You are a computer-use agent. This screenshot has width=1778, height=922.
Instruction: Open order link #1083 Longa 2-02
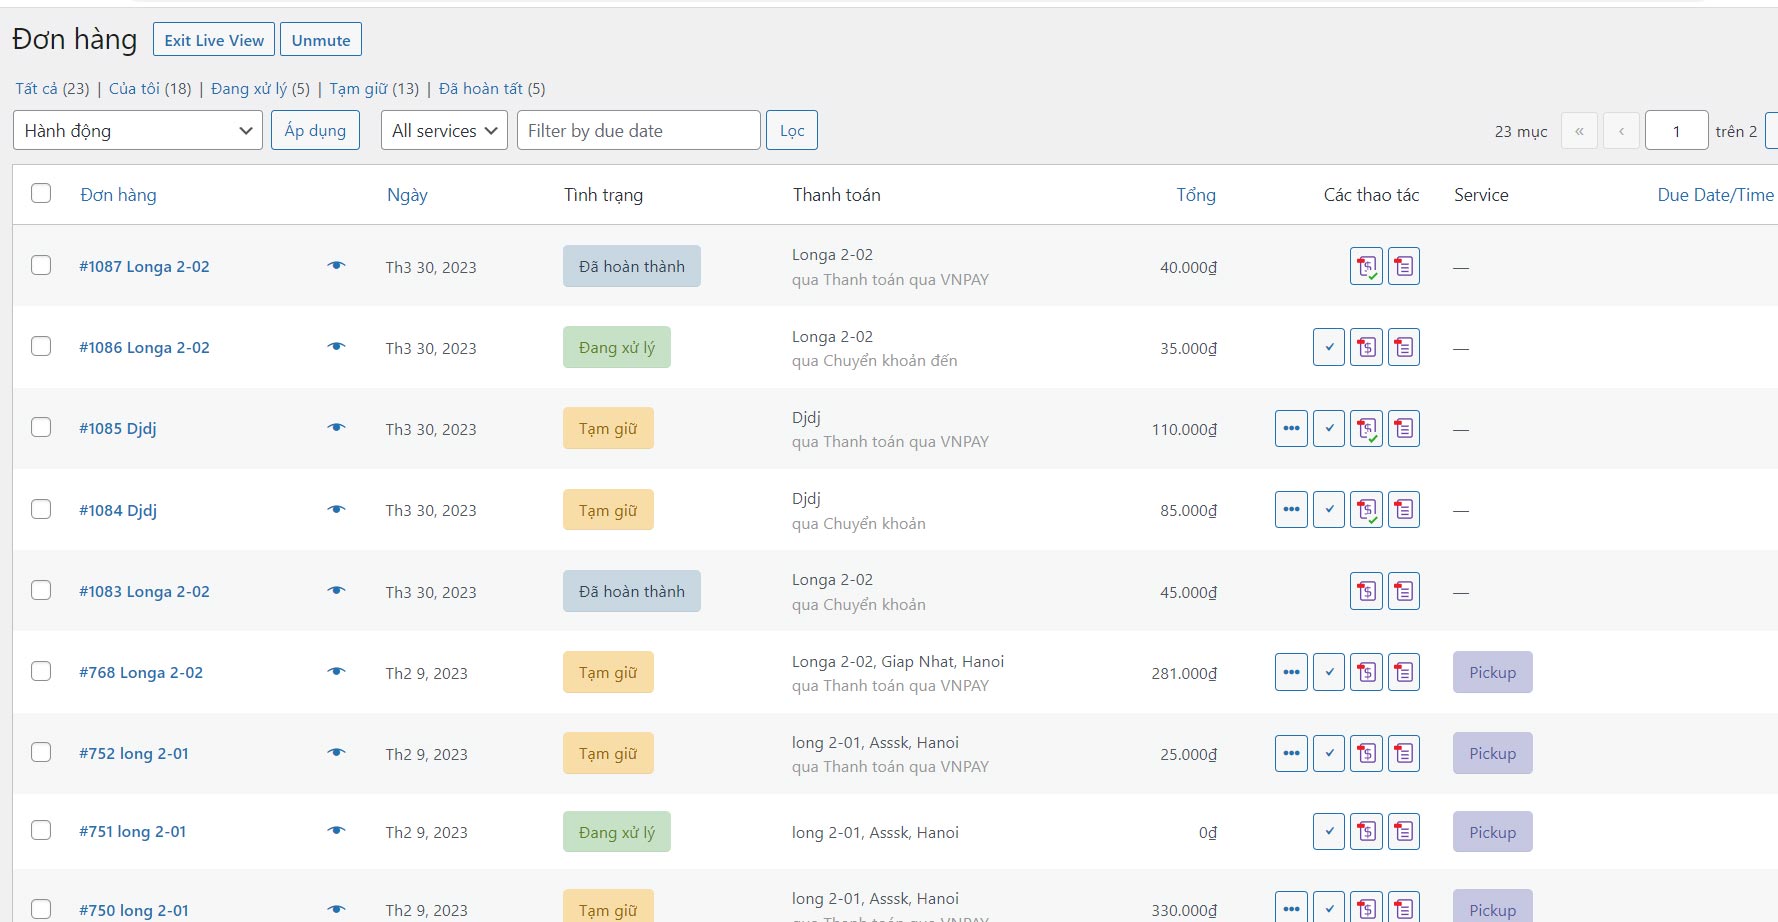click(144, 592)
